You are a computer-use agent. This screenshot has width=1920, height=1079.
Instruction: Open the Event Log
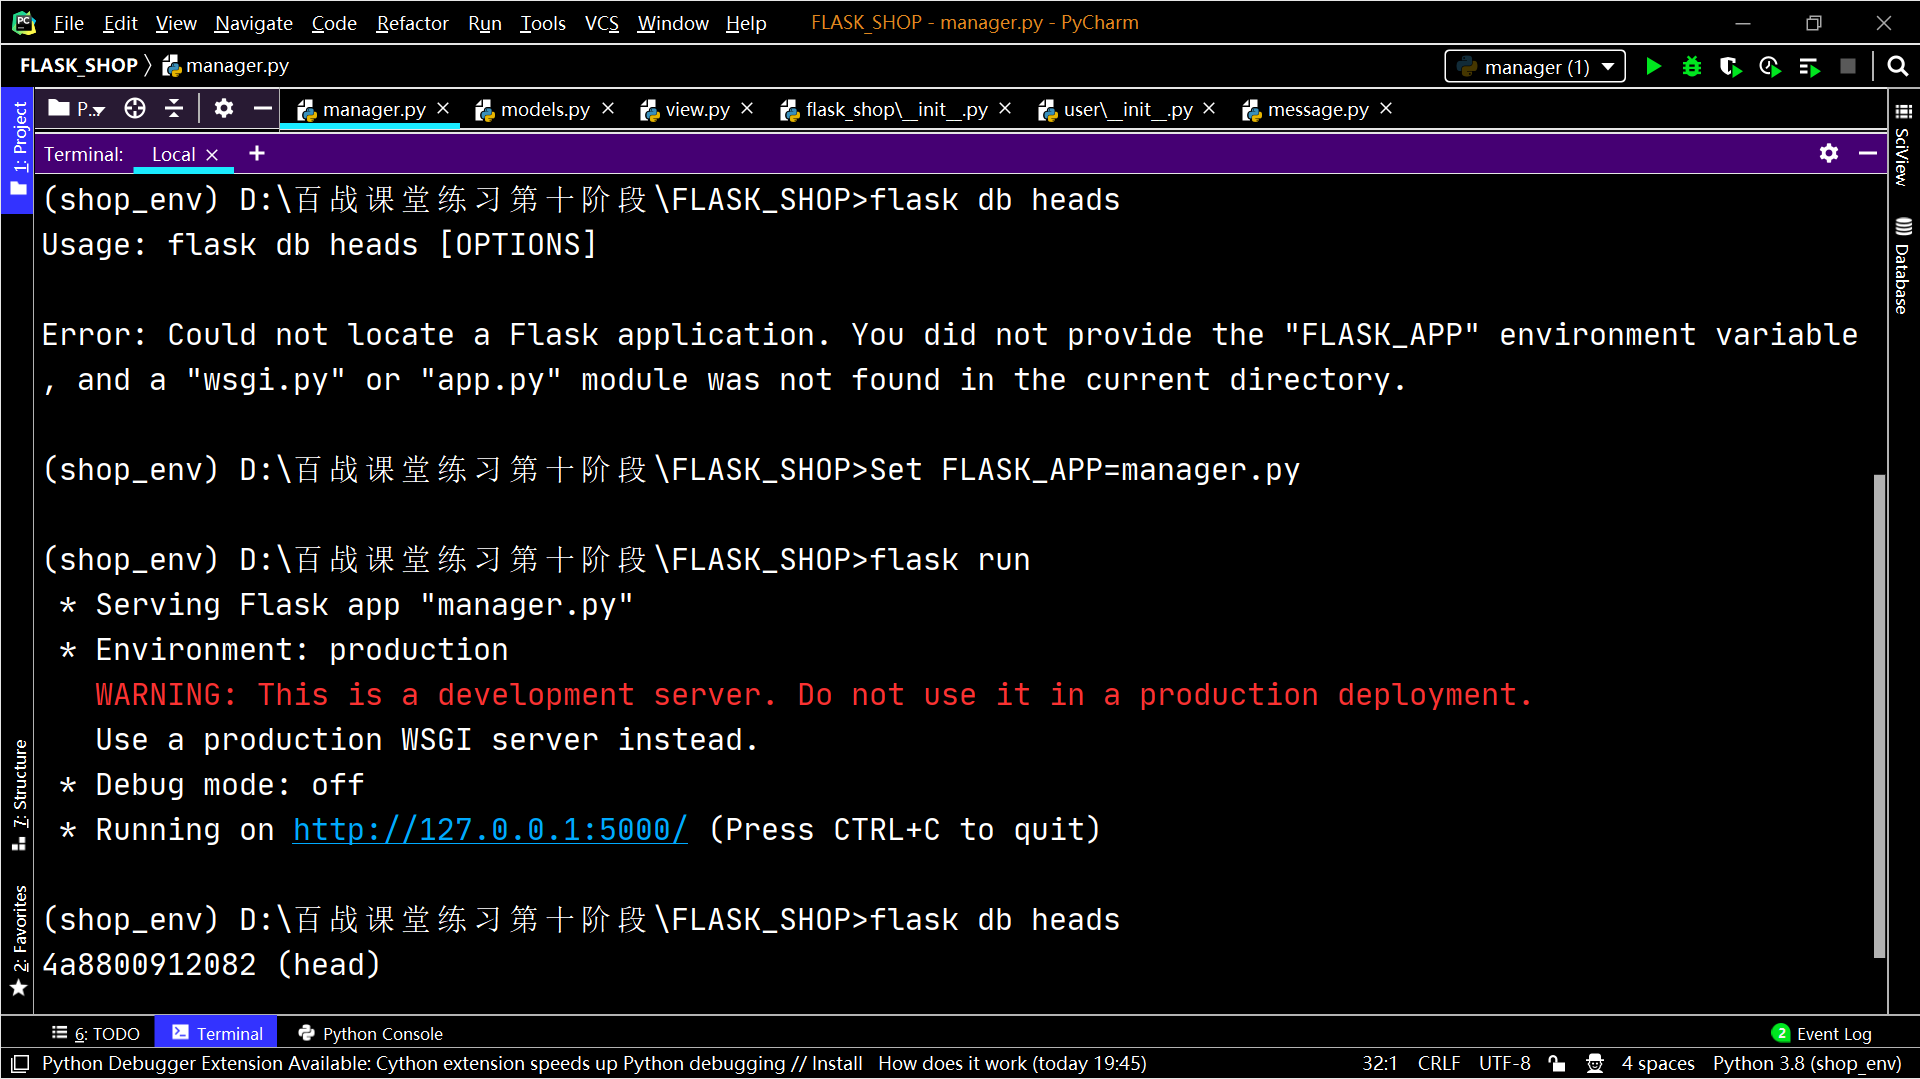click(1822, 1034)
